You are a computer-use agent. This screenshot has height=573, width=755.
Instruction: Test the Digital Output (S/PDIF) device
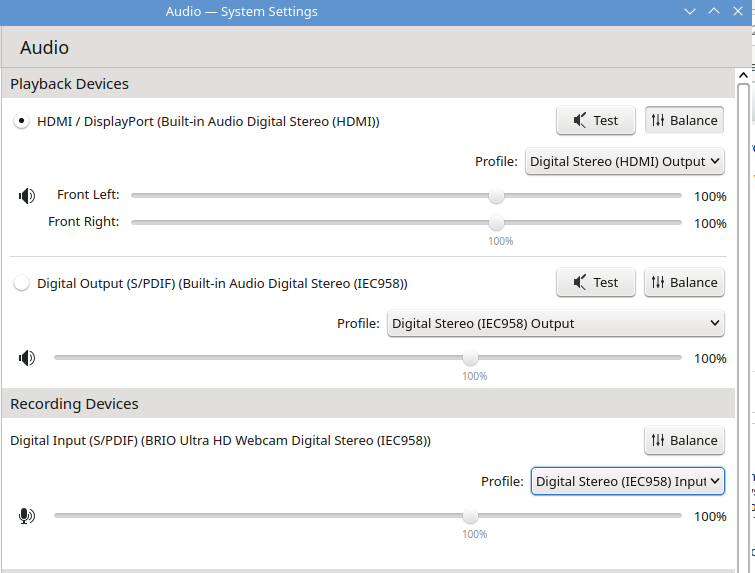(x=595, y=283)
